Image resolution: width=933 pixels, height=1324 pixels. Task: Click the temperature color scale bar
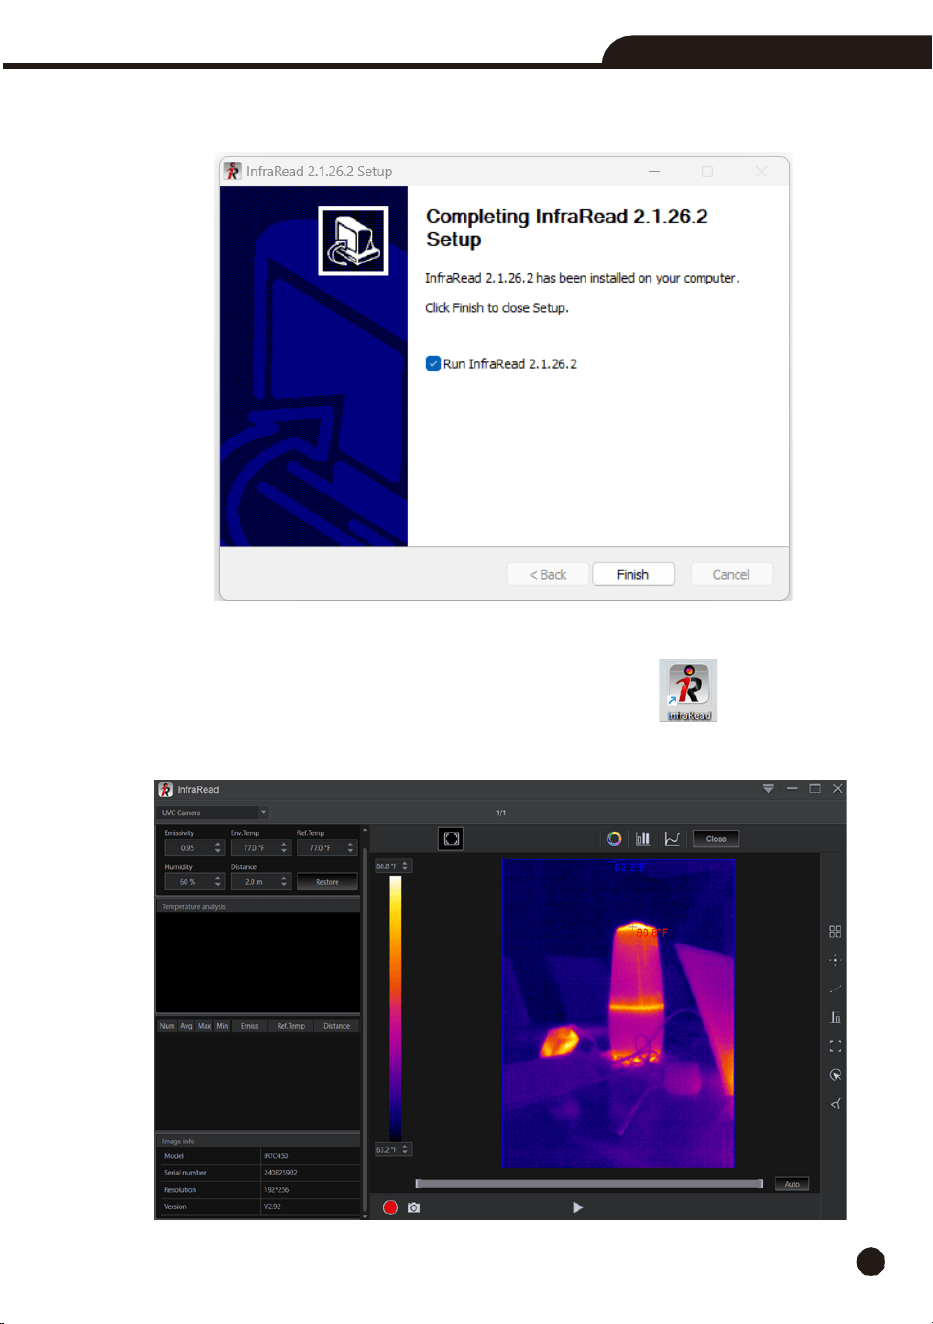point(395,1008)
